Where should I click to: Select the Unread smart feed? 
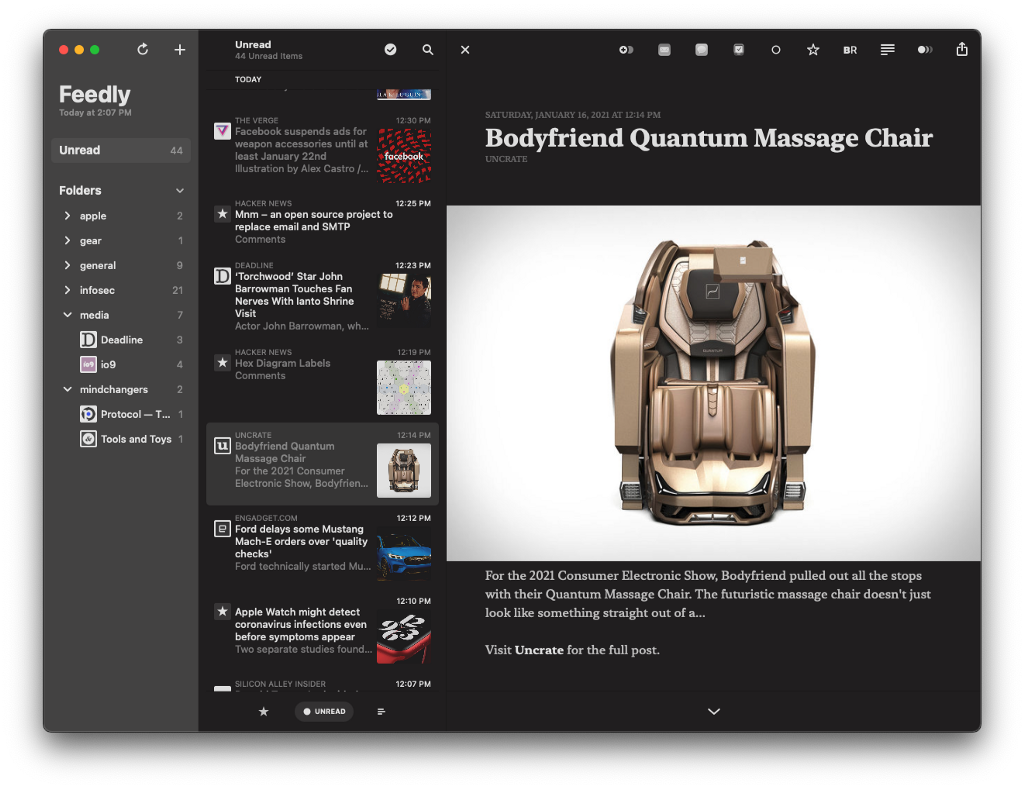[121, 150]
